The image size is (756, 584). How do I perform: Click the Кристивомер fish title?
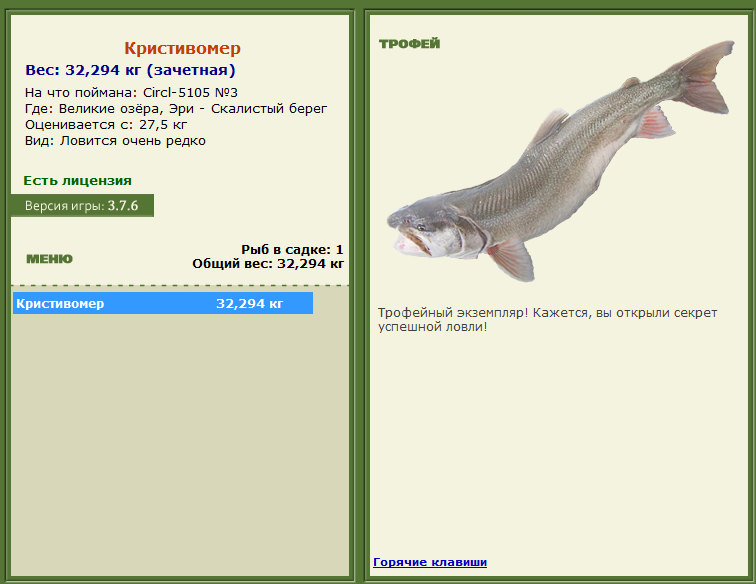coord(182,48)
